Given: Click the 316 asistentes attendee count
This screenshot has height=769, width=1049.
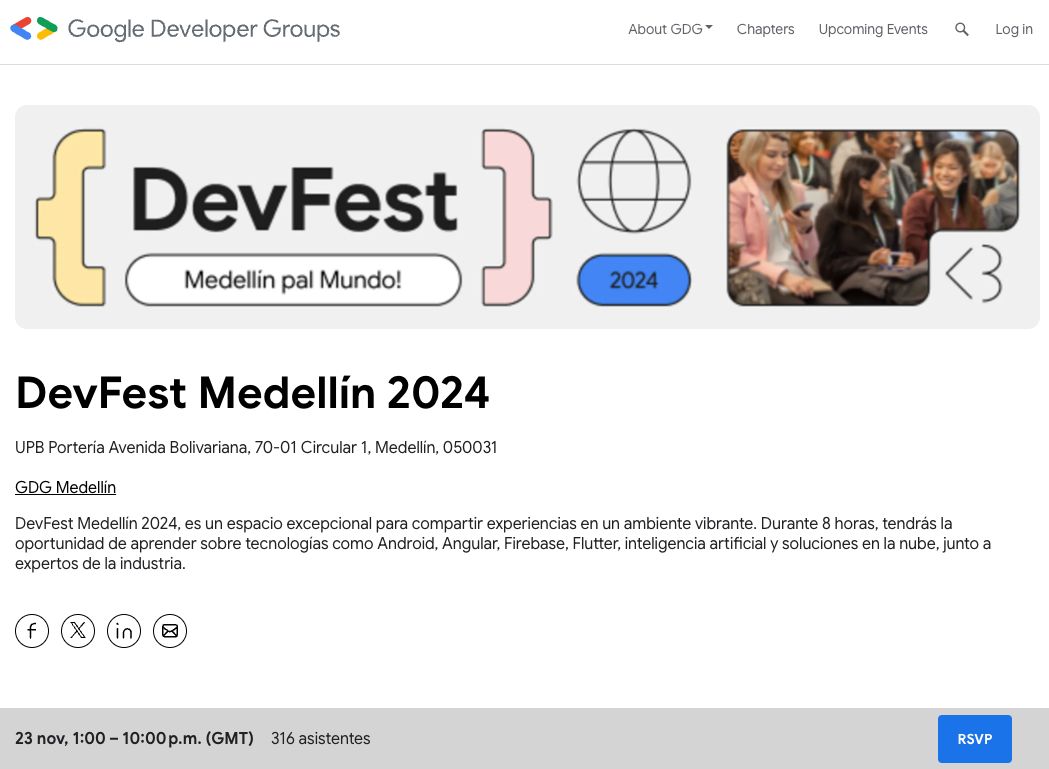Looking at the screenshot, I should 320,738.
